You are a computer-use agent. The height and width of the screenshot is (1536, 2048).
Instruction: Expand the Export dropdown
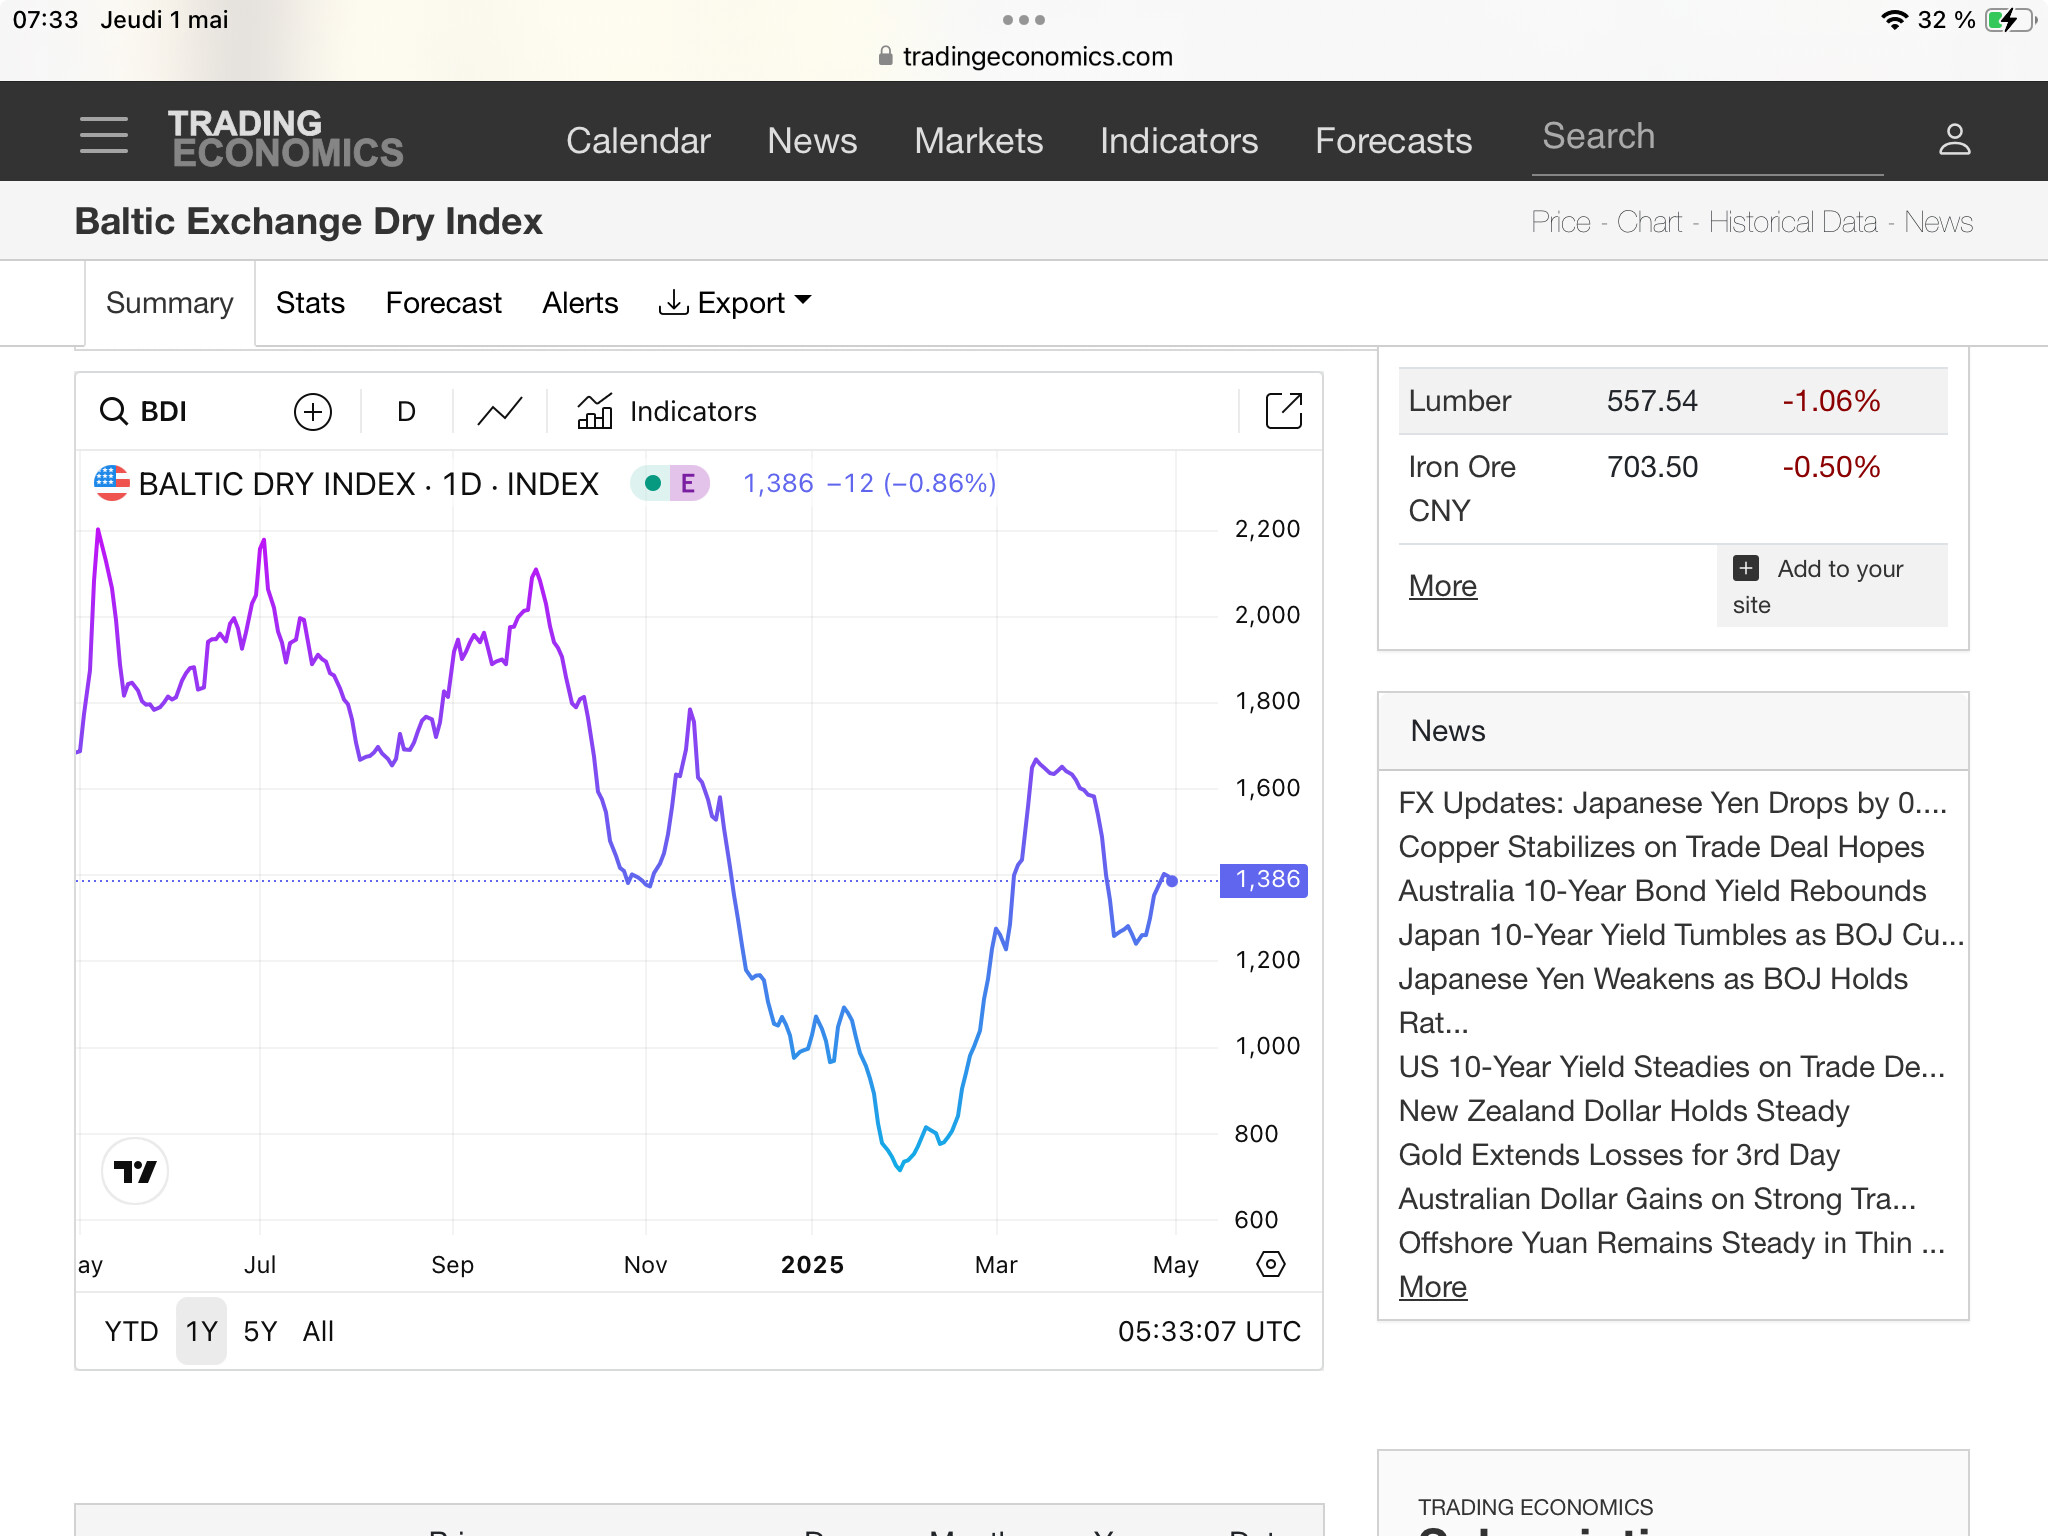click(735, 302)
